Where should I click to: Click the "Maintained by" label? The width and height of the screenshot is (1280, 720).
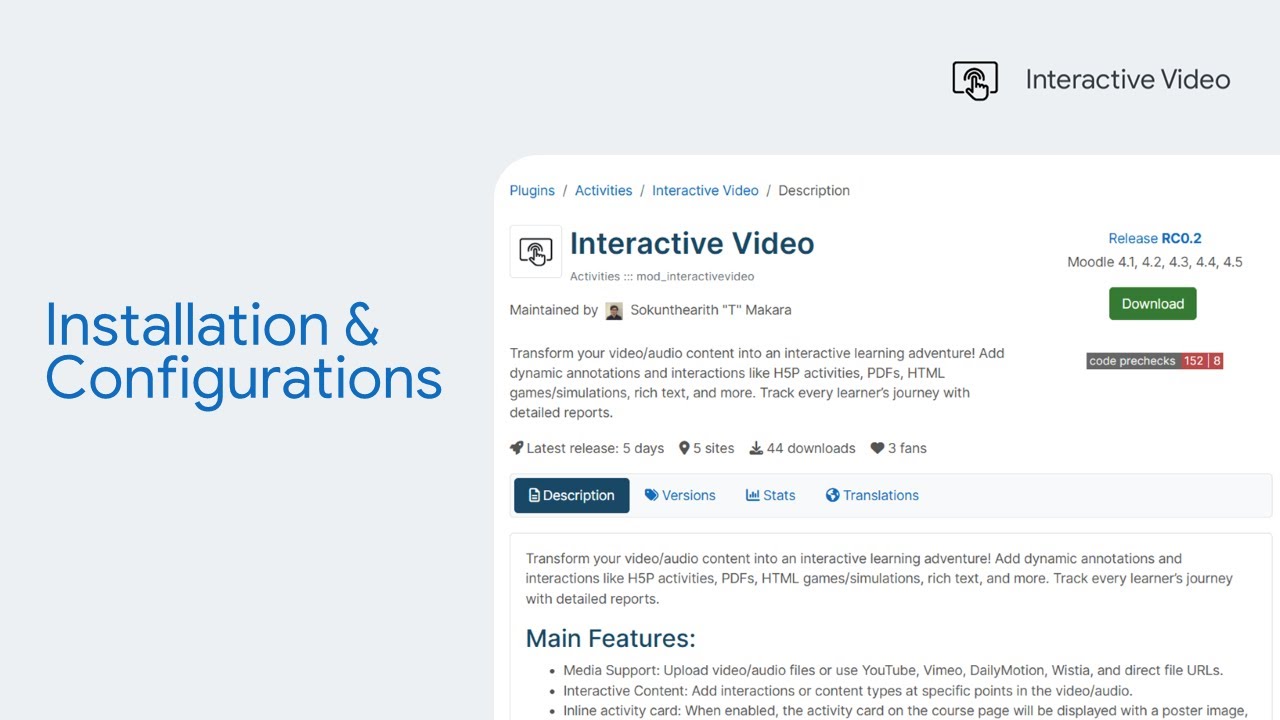click(x=554, y=310)
